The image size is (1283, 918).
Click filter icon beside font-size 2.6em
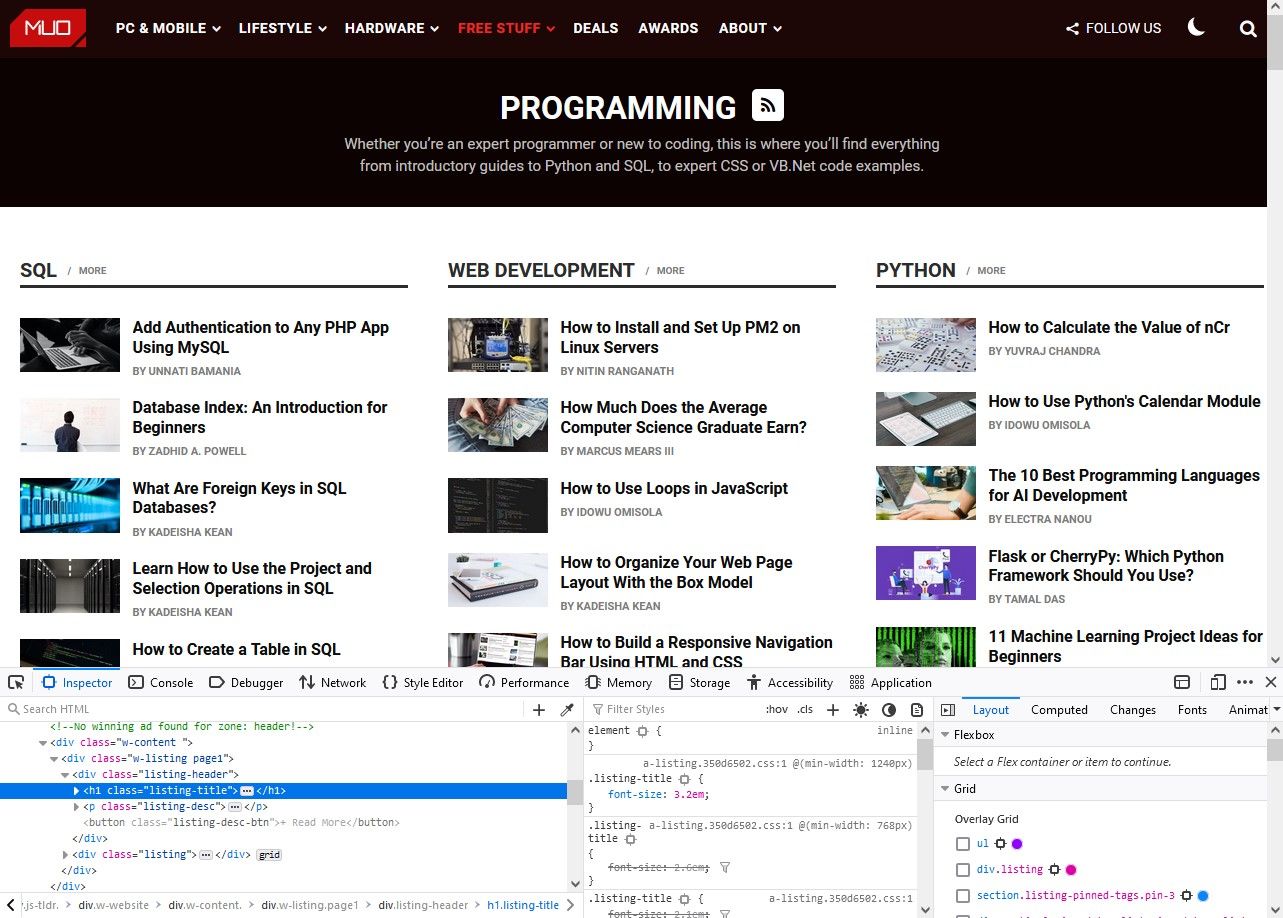coord(725,868)
